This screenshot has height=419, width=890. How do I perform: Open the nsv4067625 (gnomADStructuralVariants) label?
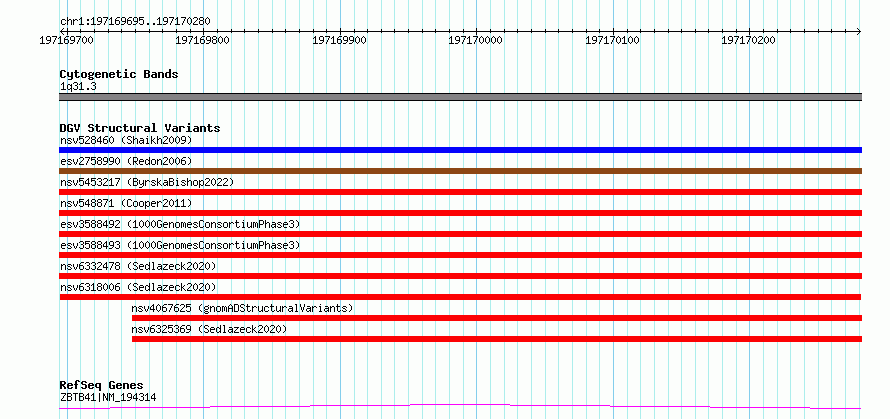pyautogui.click(x=242, y=308)
